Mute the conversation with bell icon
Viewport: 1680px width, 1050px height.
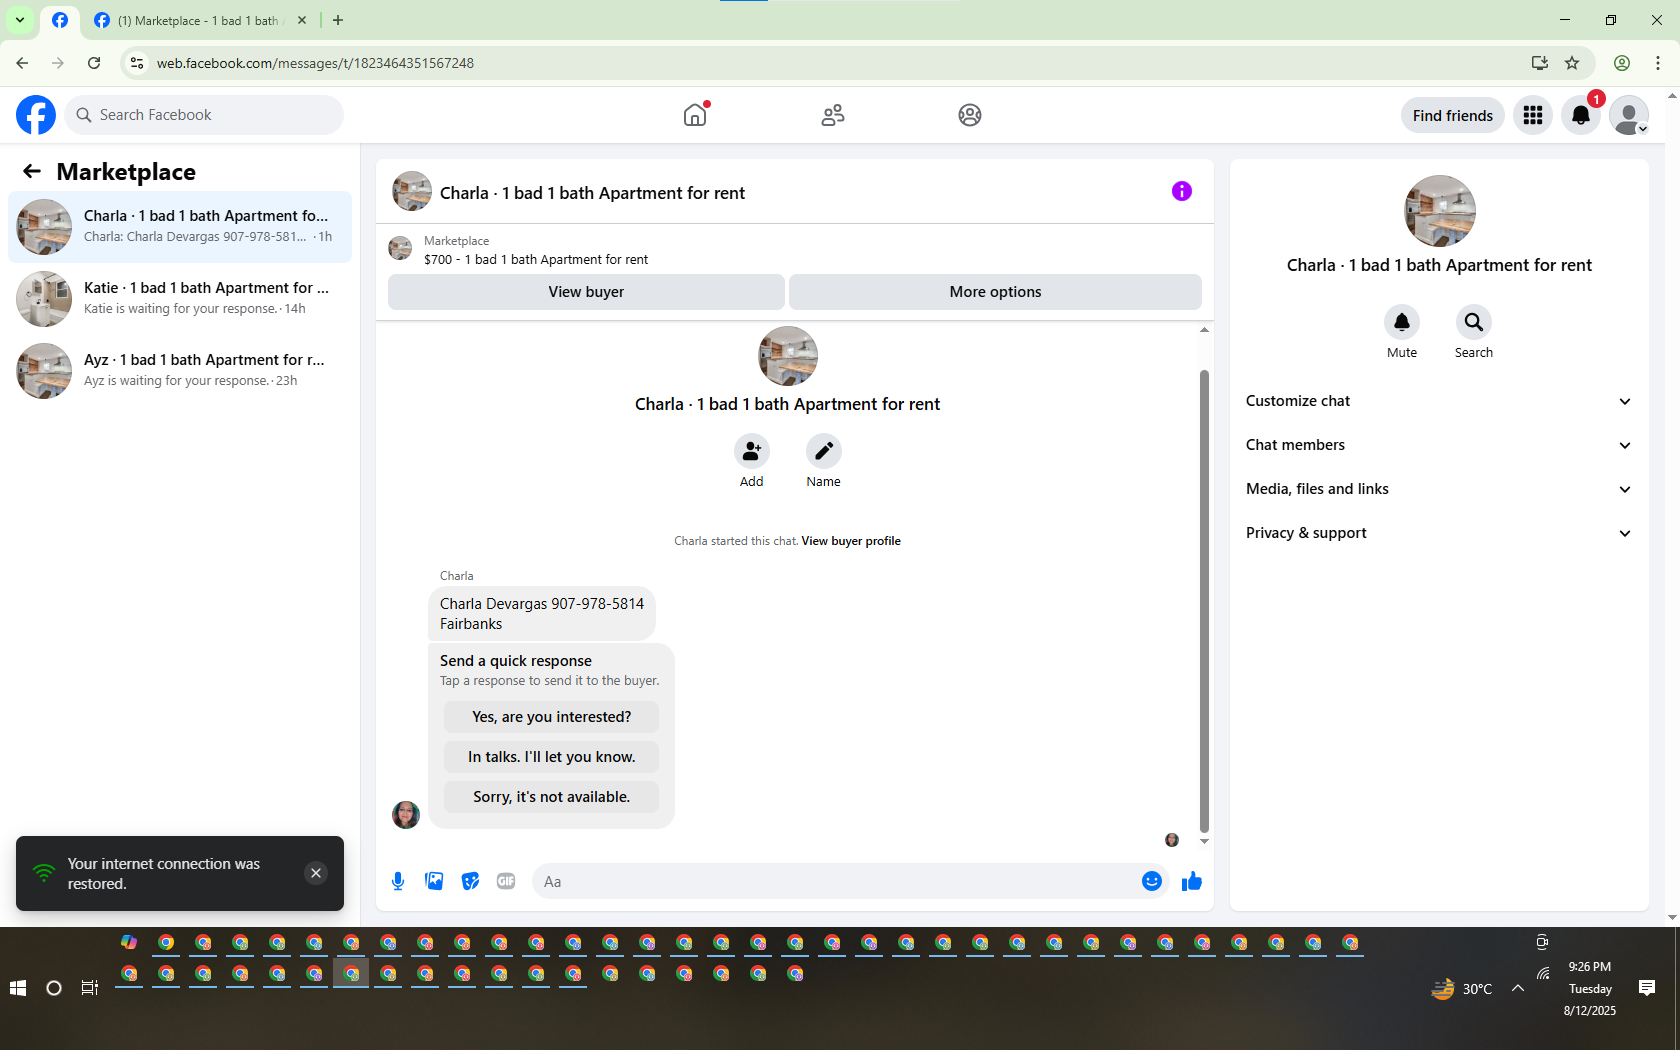1402,322
